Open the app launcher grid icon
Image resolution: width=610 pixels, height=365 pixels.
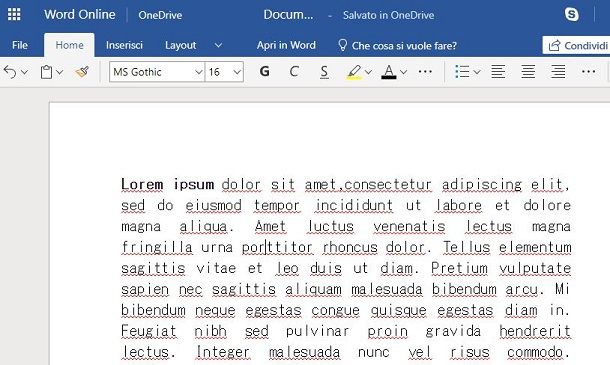[x=14, y=14]
